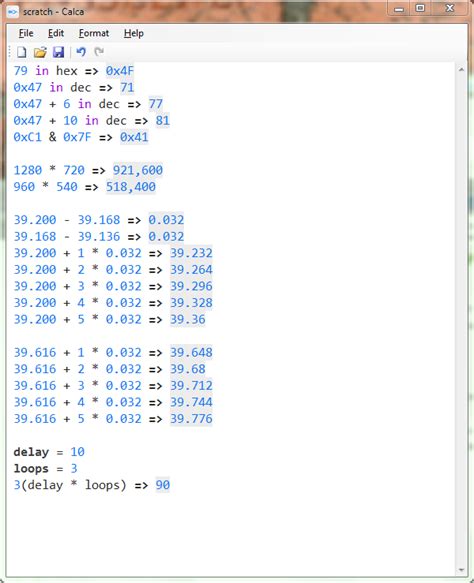Click the result 77
The height and width of the screenshot is (583, 474).
(x=155, y=104)
